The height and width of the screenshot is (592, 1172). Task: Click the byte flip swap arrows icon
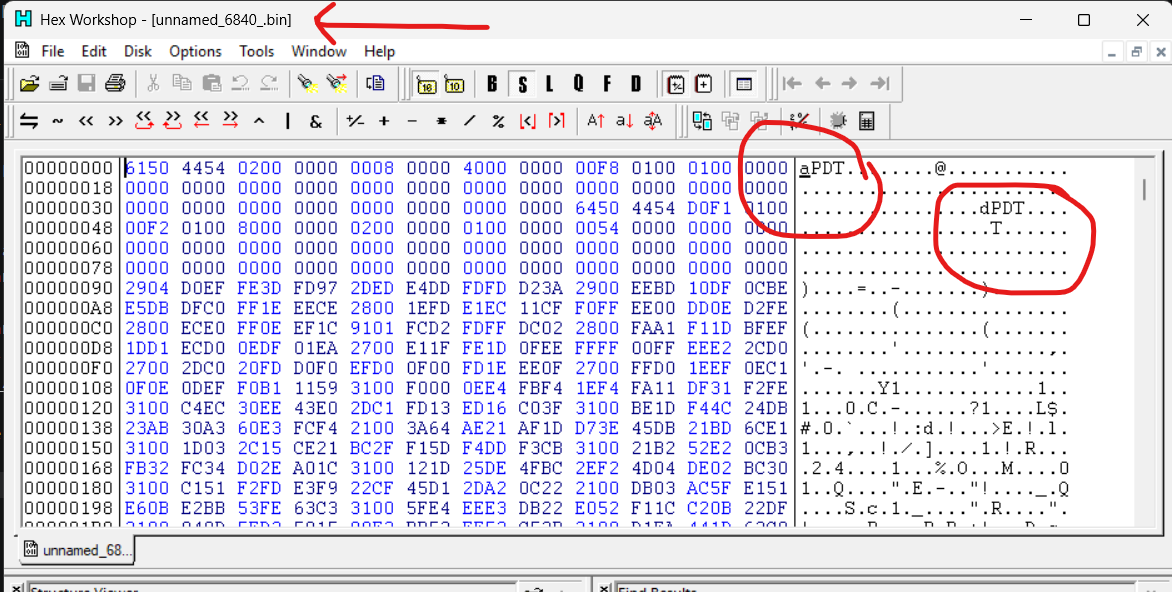[x=29, y=120]
